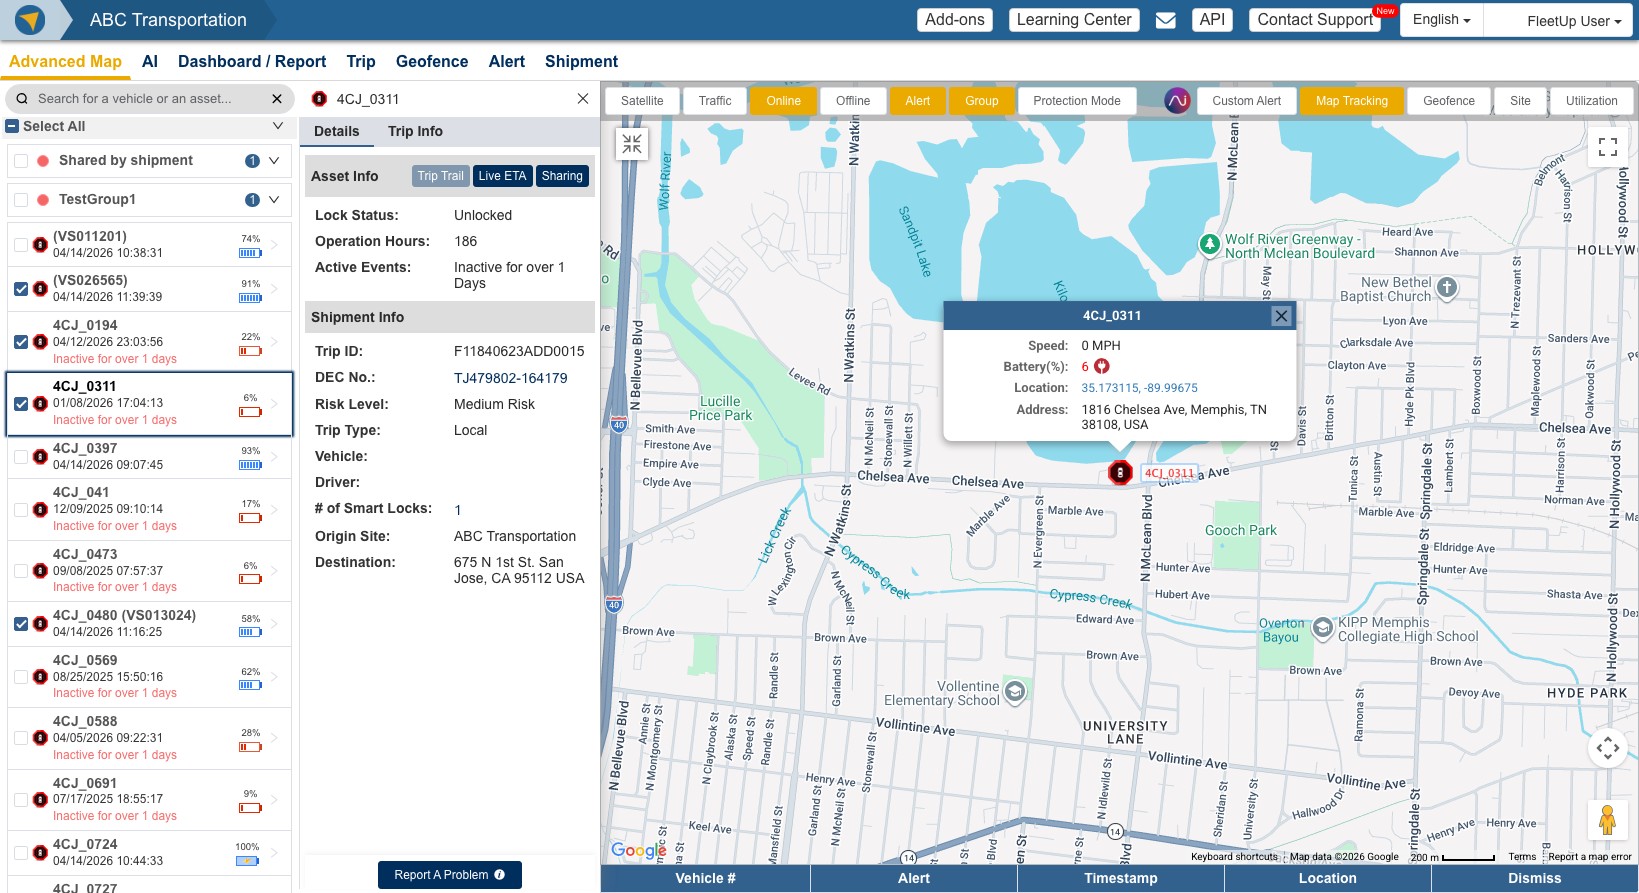Expand the Shared by shipment group
This screenshot has height=893, width=1639.
(274, 161)
